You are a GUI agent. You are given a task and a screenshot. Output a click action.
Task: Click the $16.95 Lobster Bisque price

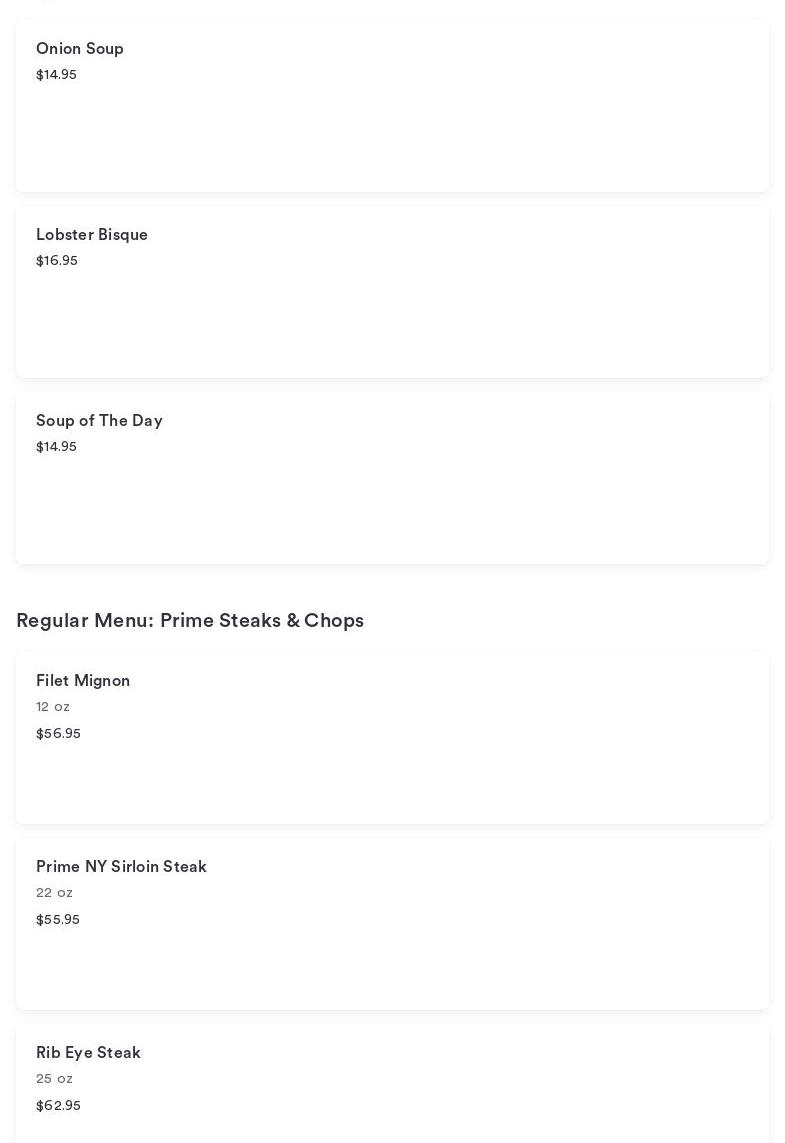[x=57, y=261]
